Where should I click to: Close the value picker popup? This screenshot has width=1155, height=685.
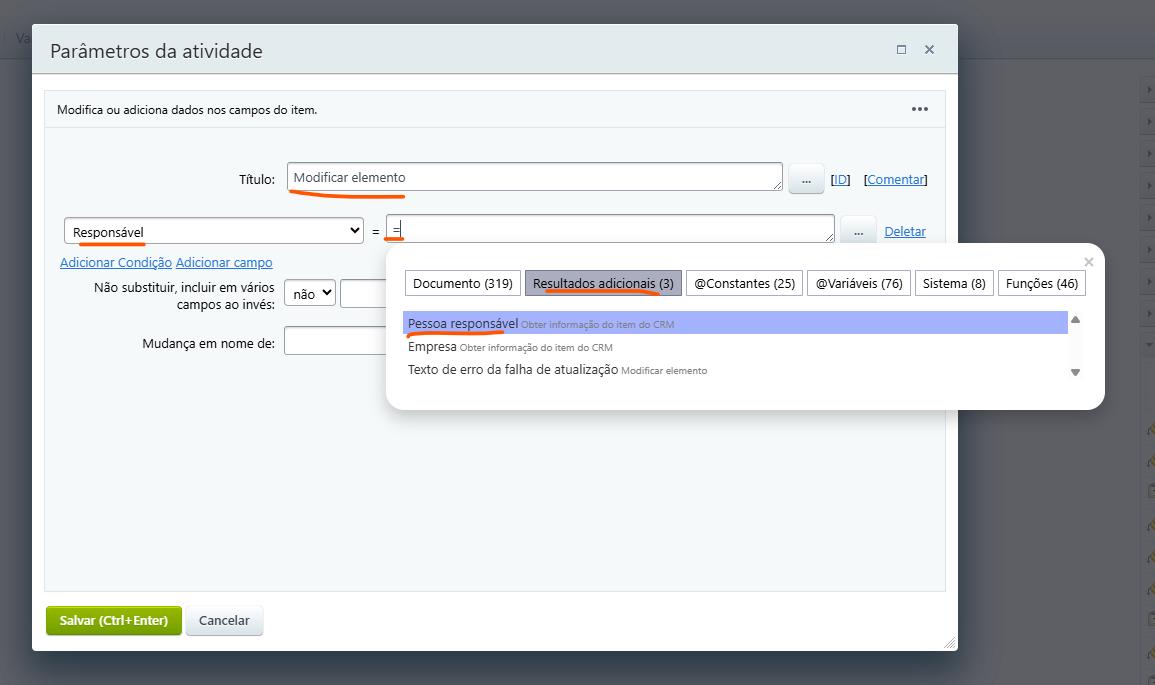tap(1088, 262)
